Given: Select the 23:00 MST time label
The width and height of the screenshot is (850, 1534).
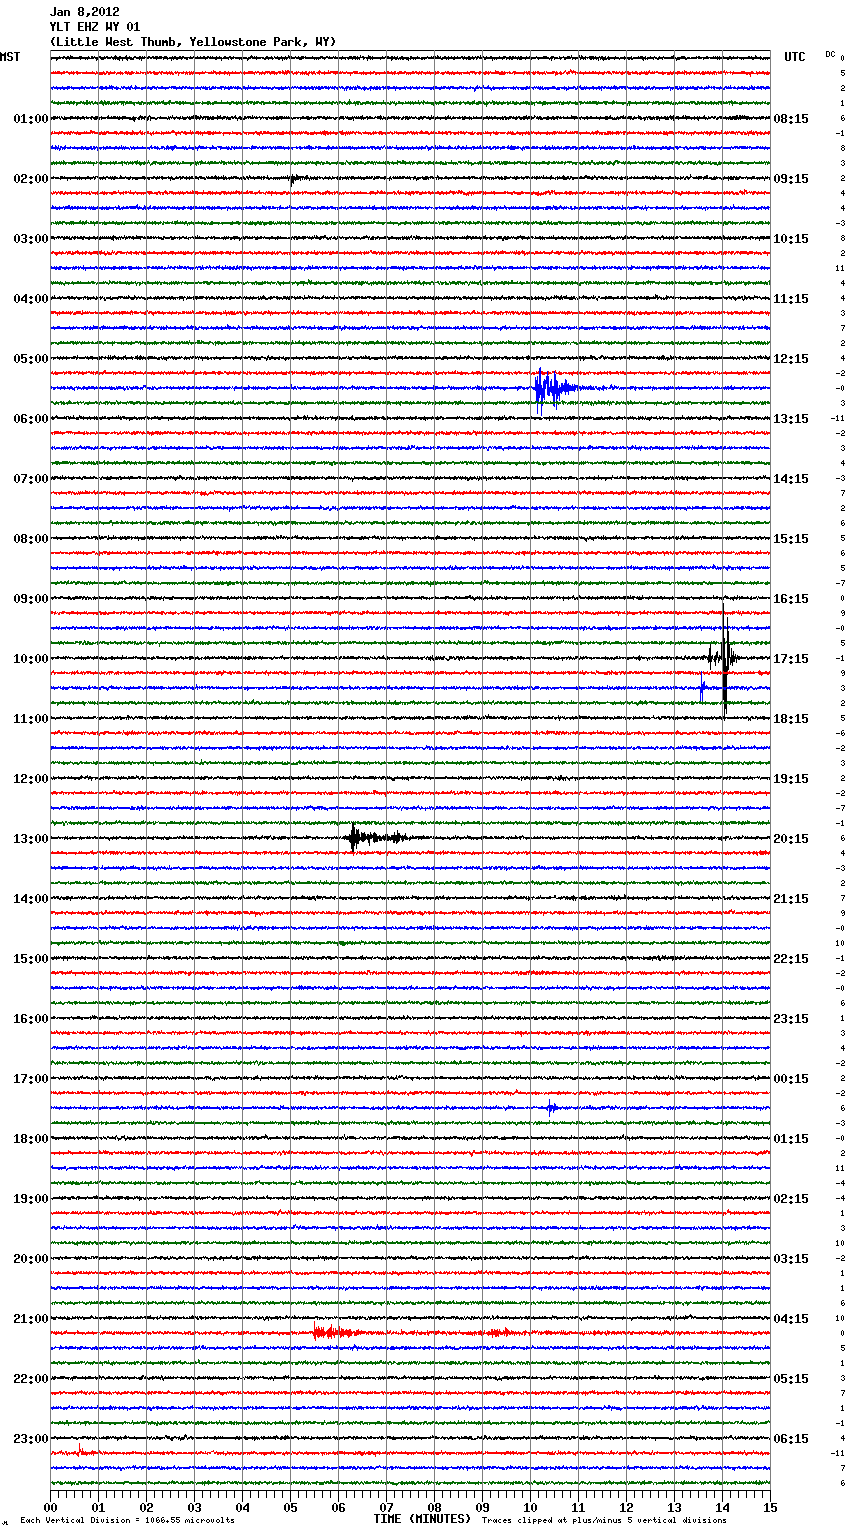Looking at the screenshot, I should click(x=31, y=1439).
